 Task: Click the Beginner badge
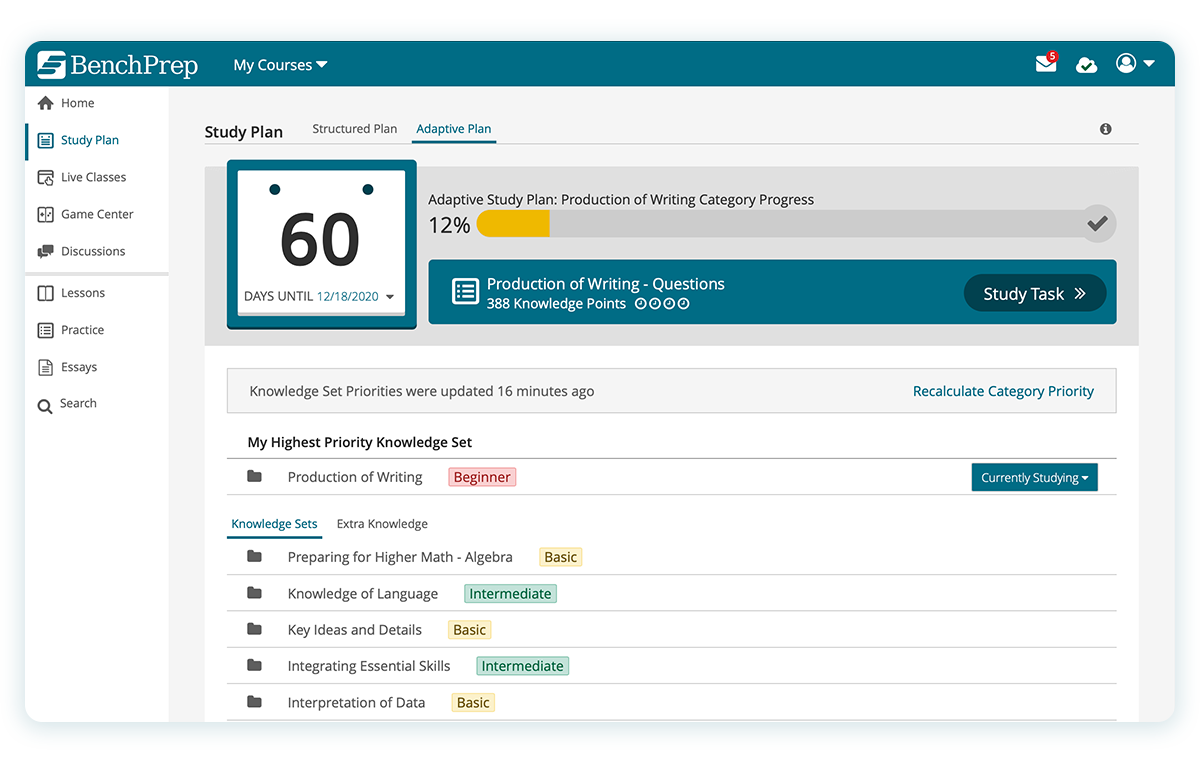click(482, 477)
